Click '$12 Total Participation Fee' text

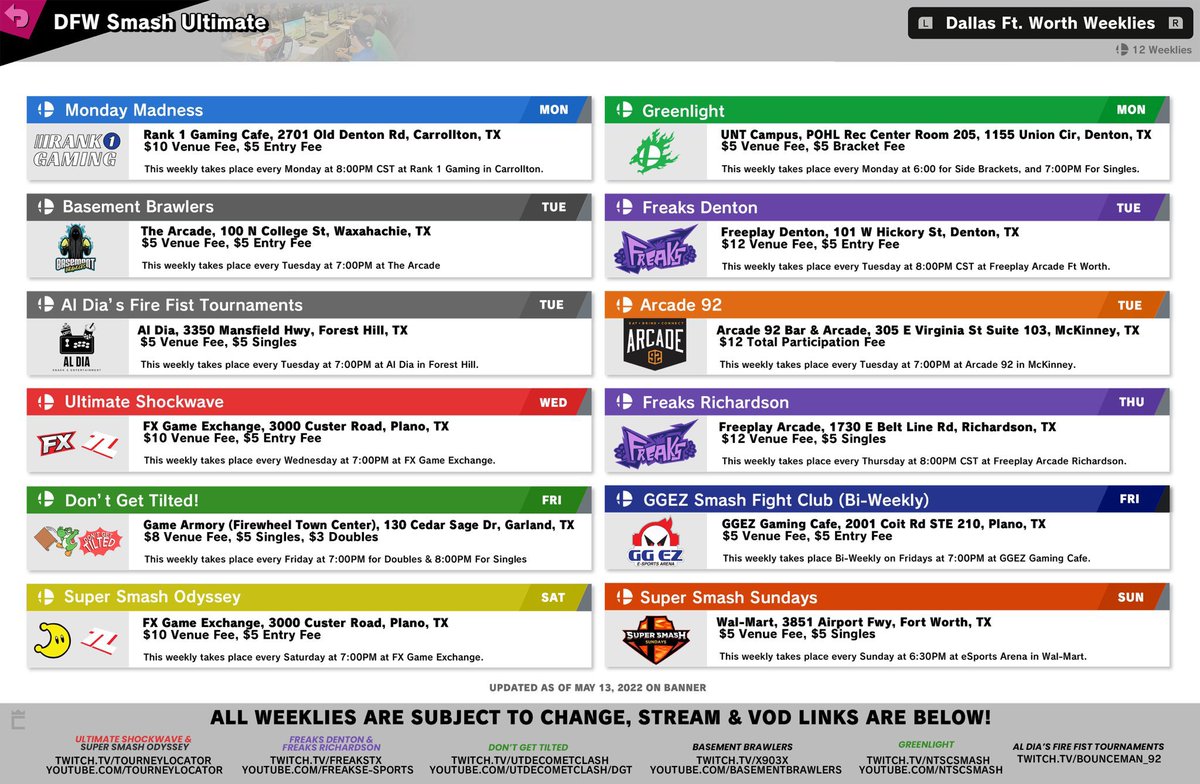(802, 342)
